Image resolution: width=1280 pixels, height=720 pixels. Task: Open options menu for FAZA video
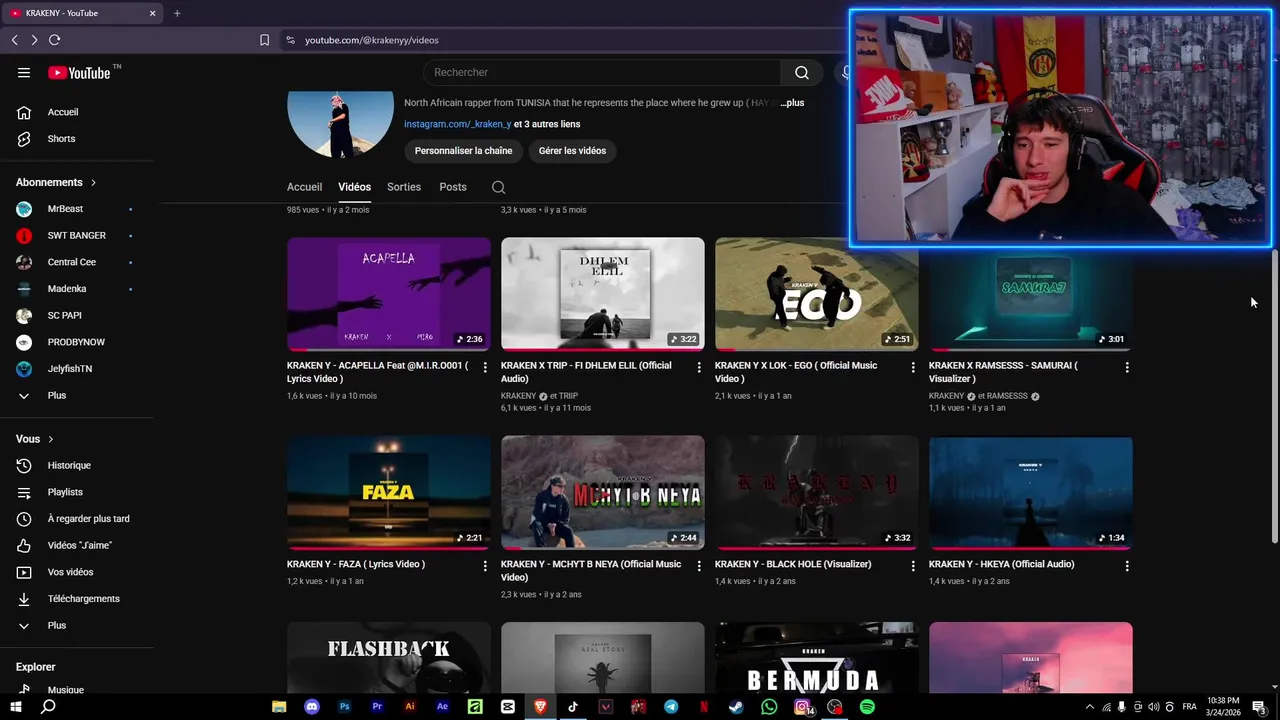(x=485, y=566)
